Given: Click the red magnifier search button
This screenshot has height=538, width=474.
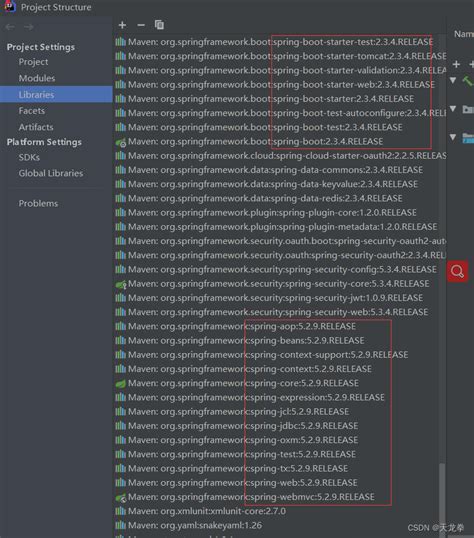Looking at the screenshot, I should click(x=457, y=271).
